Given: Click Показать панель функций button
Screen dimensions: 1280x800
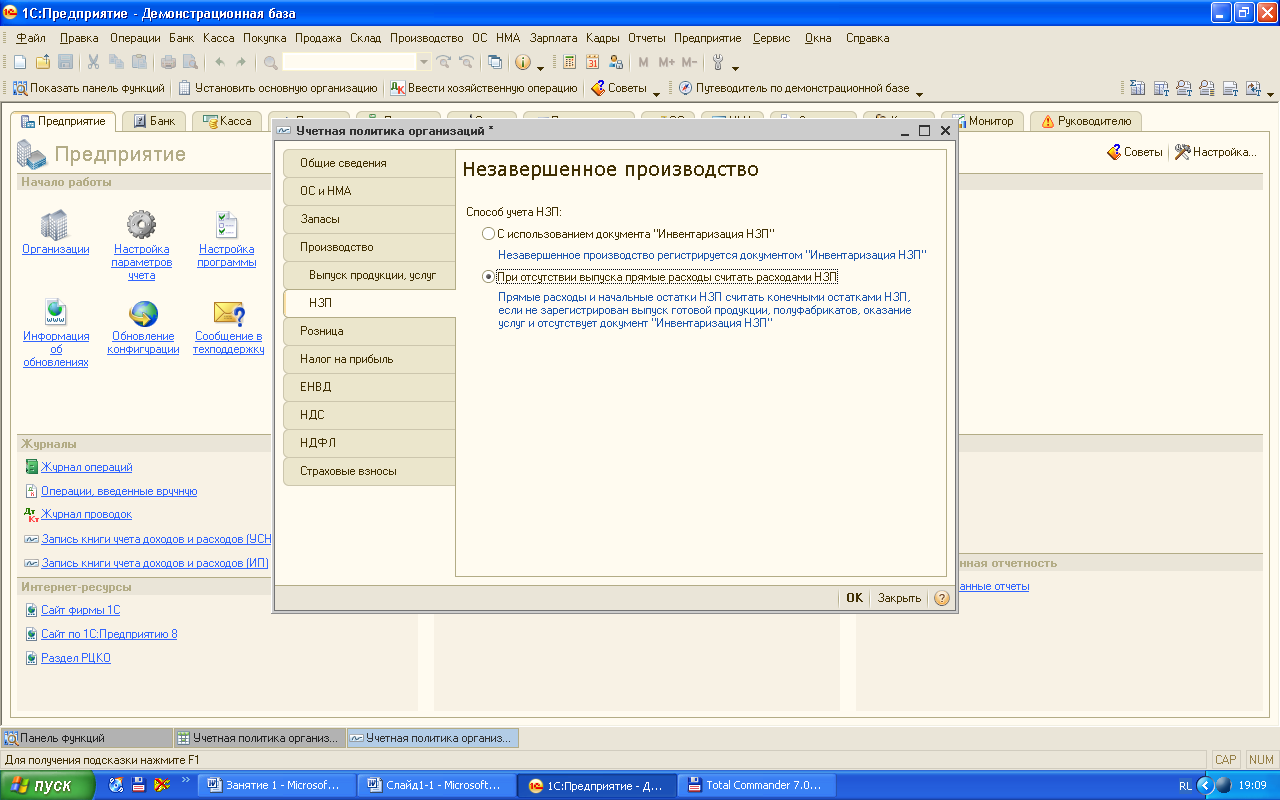Looking at the screenshot, I should tap(88, 88).
